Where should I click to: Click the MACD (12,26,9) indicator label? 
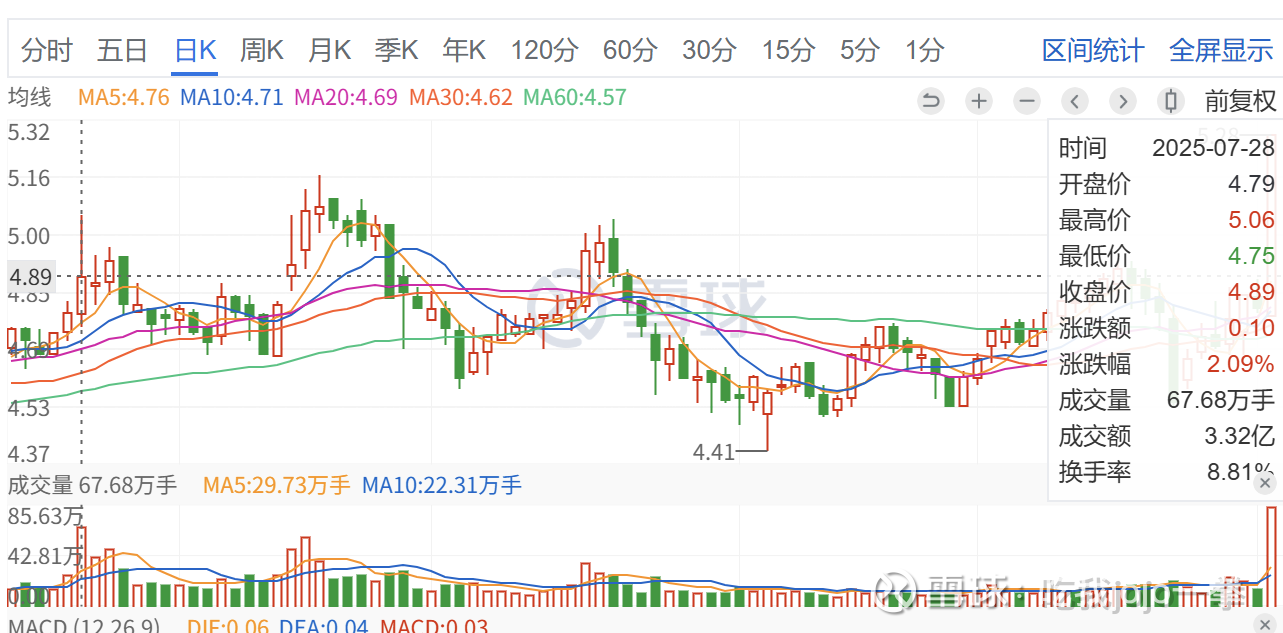point(84,626)
